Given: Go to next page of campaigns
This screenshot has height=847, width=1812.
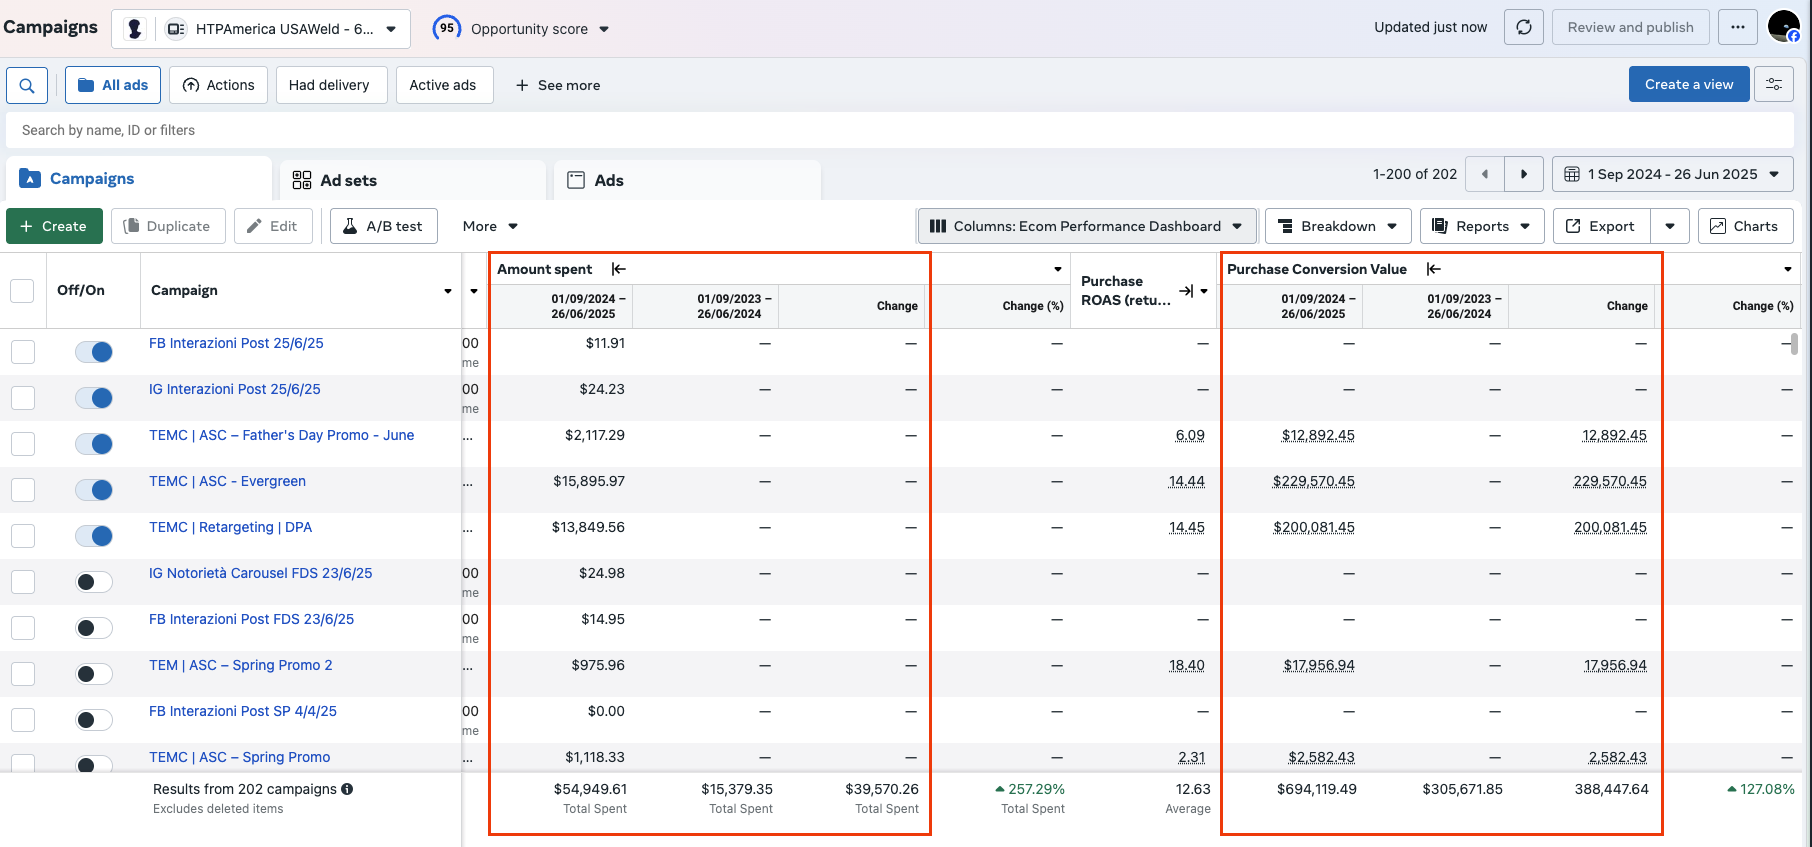Looking at the screenshot, I should (1523, 174).
